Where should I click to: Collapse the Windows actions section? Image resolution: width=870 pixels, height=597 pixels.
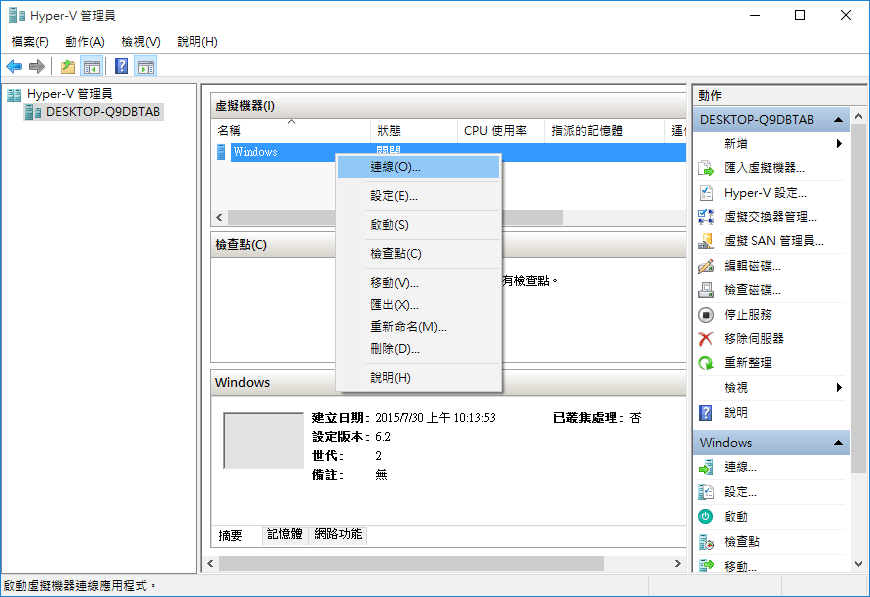point(838,443)
